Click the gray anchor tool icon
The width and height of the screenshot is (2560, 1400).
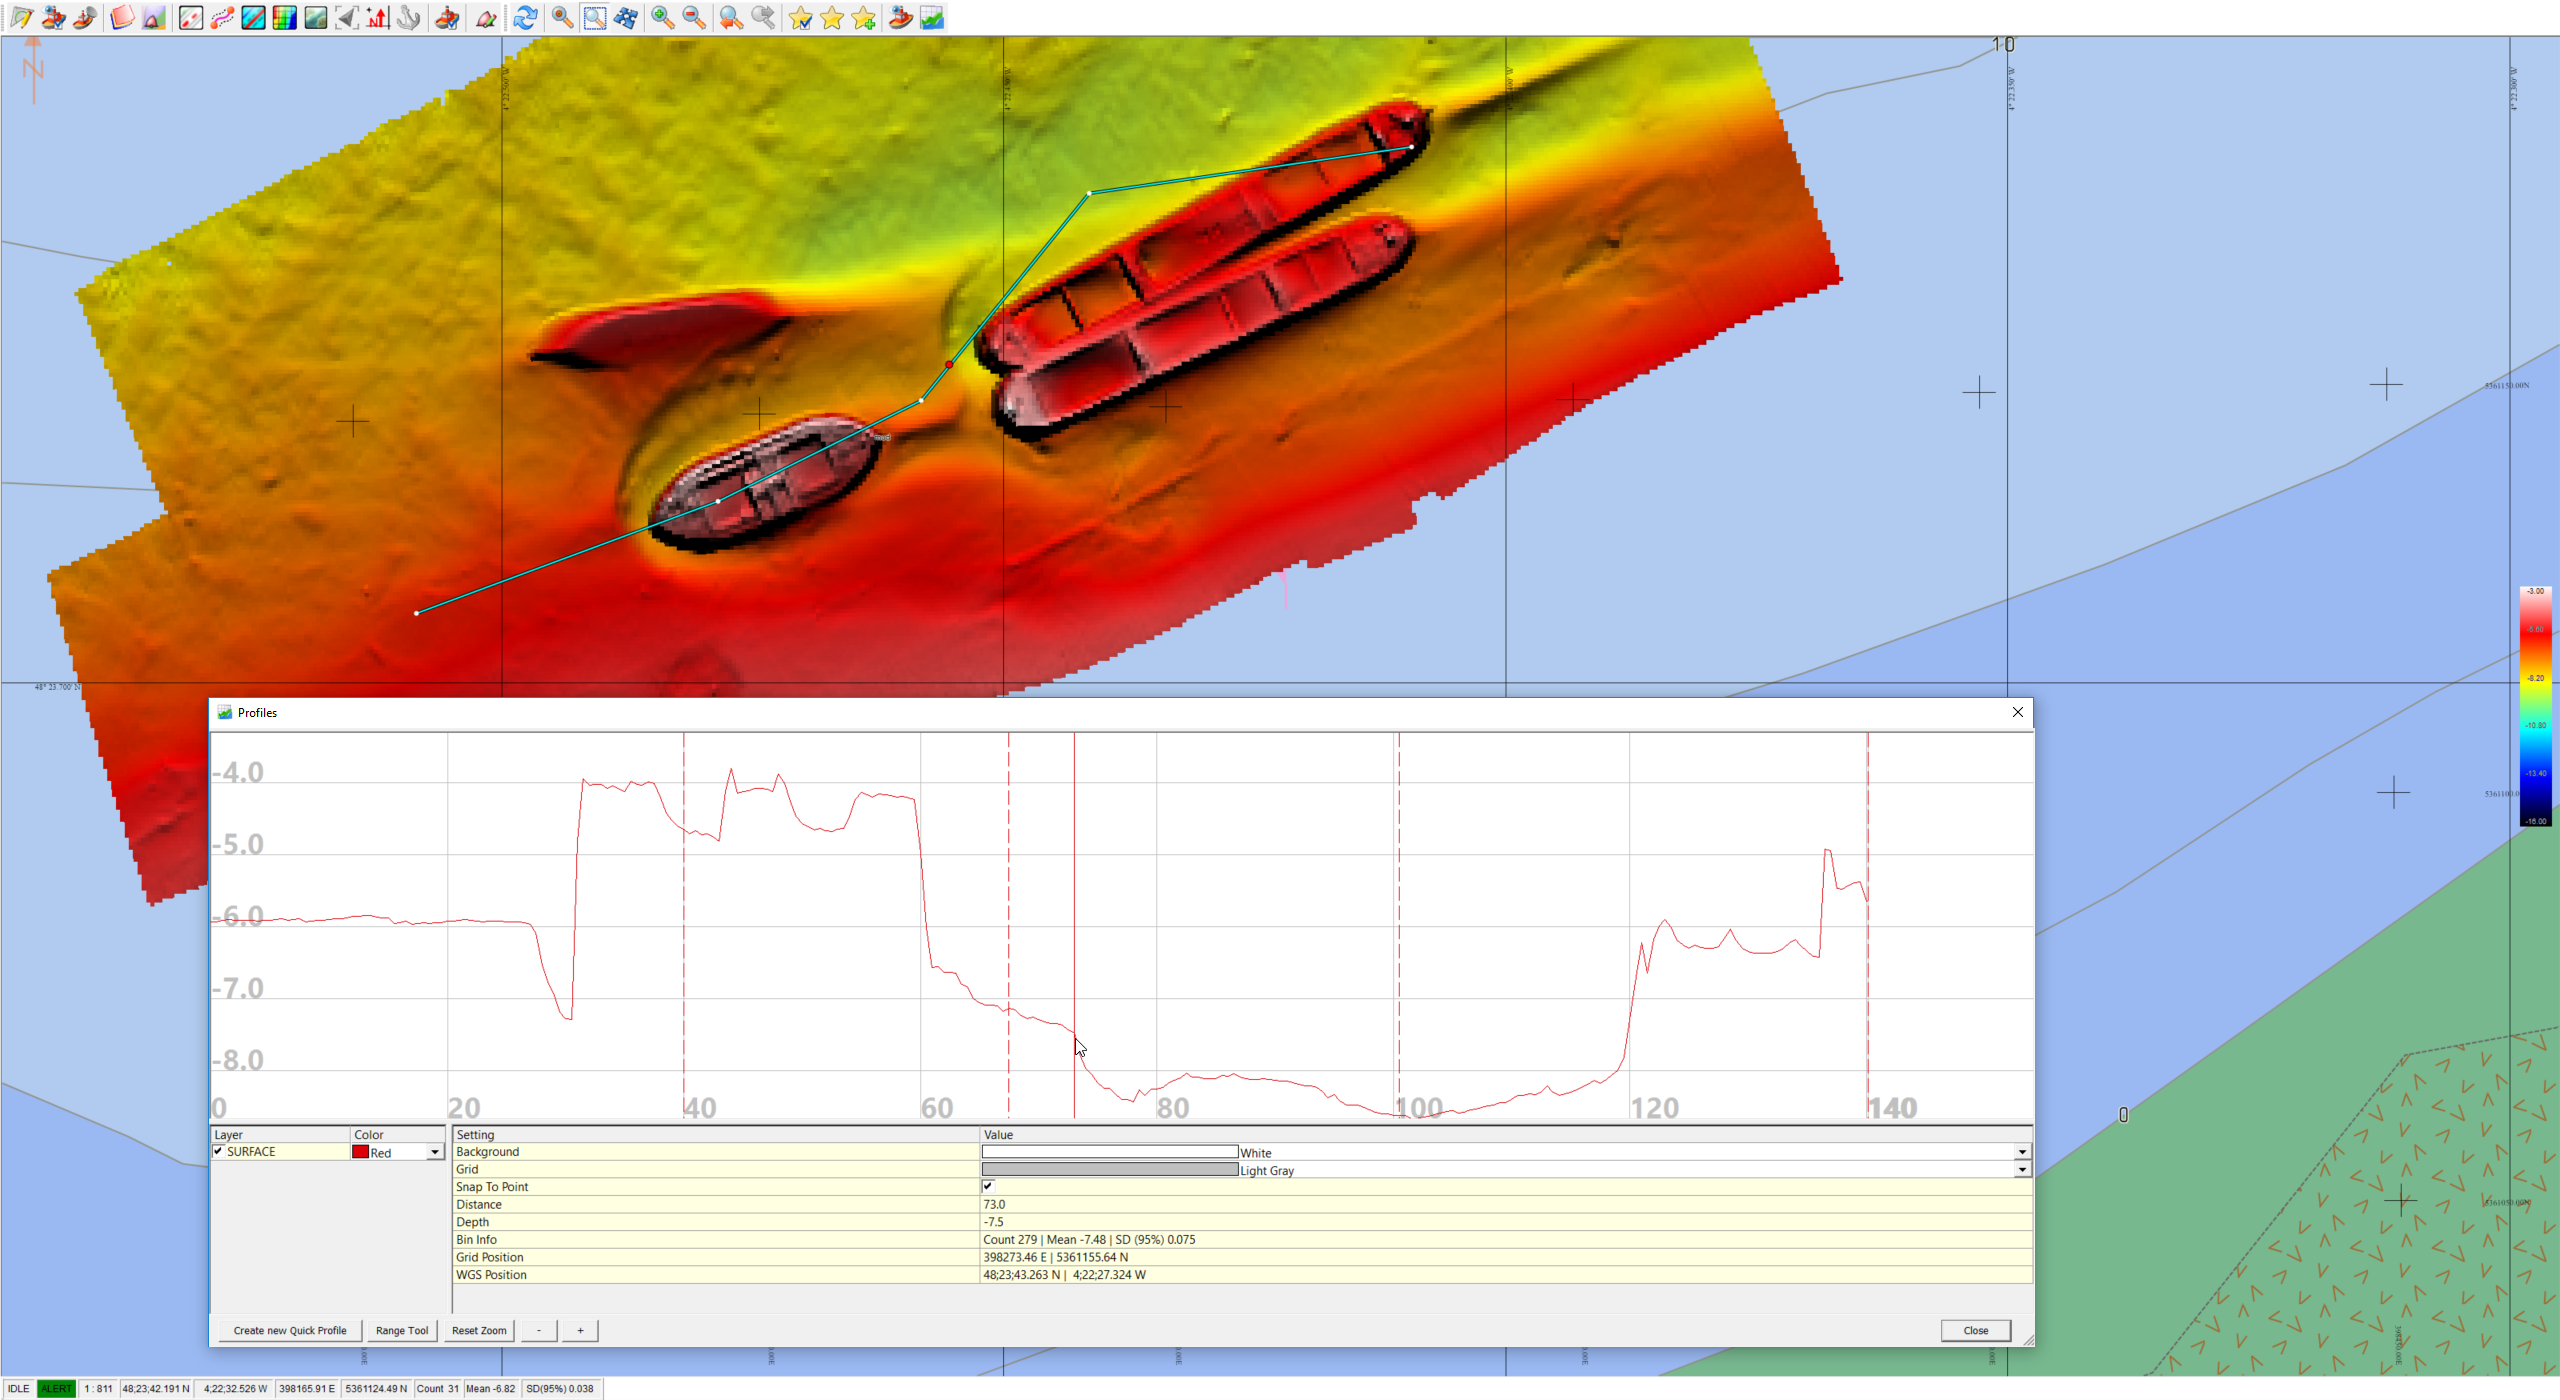pos(408,17)
